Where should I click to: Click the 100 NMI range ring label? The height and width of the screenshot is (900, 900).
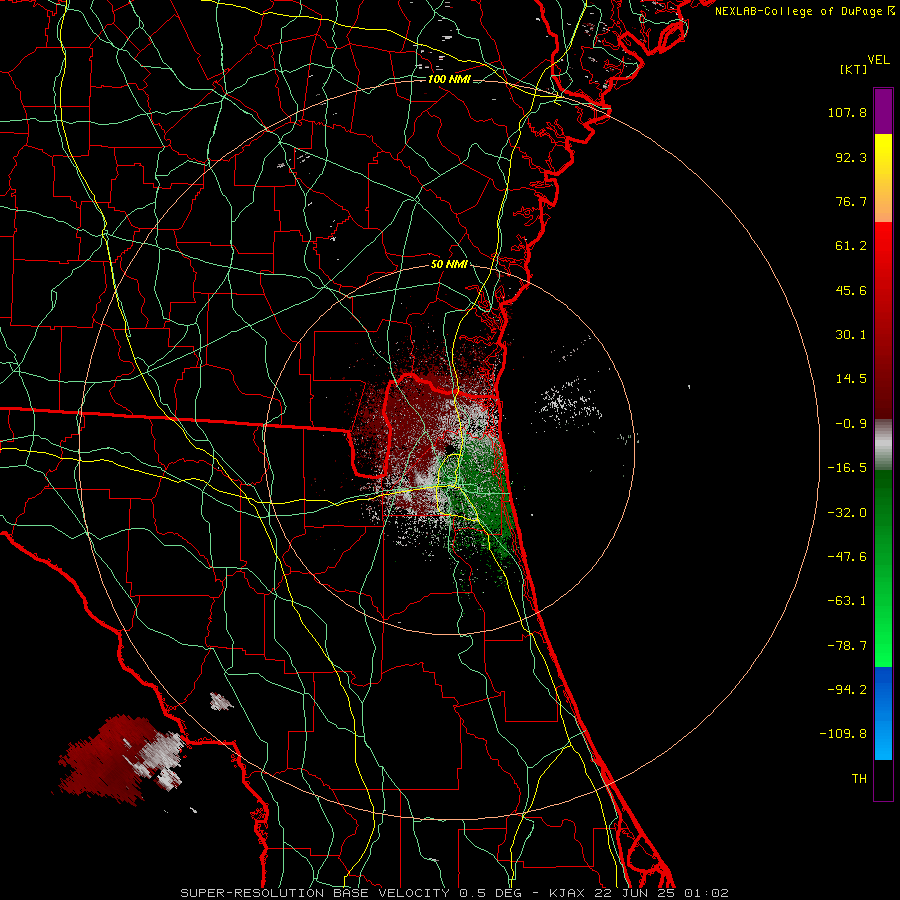point(449,79)
